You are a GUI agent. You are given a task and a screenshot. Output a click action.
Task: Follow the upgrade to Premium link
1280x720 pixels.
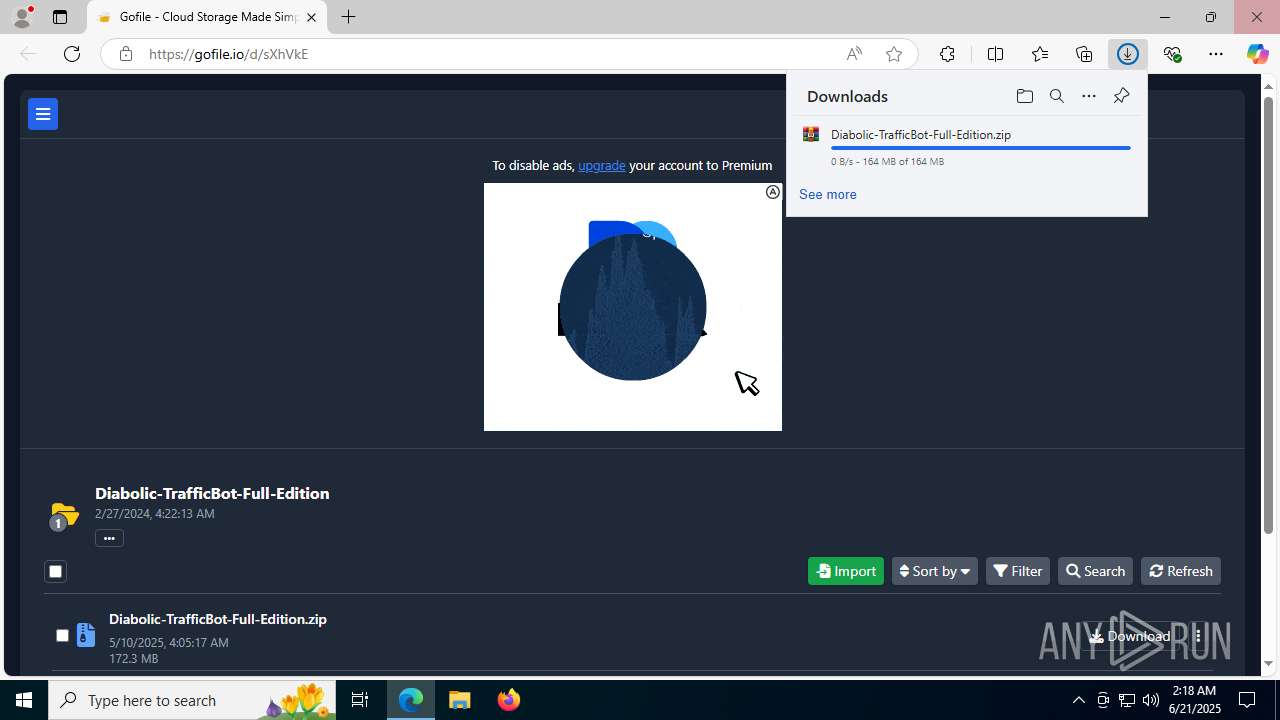(602, 165)
